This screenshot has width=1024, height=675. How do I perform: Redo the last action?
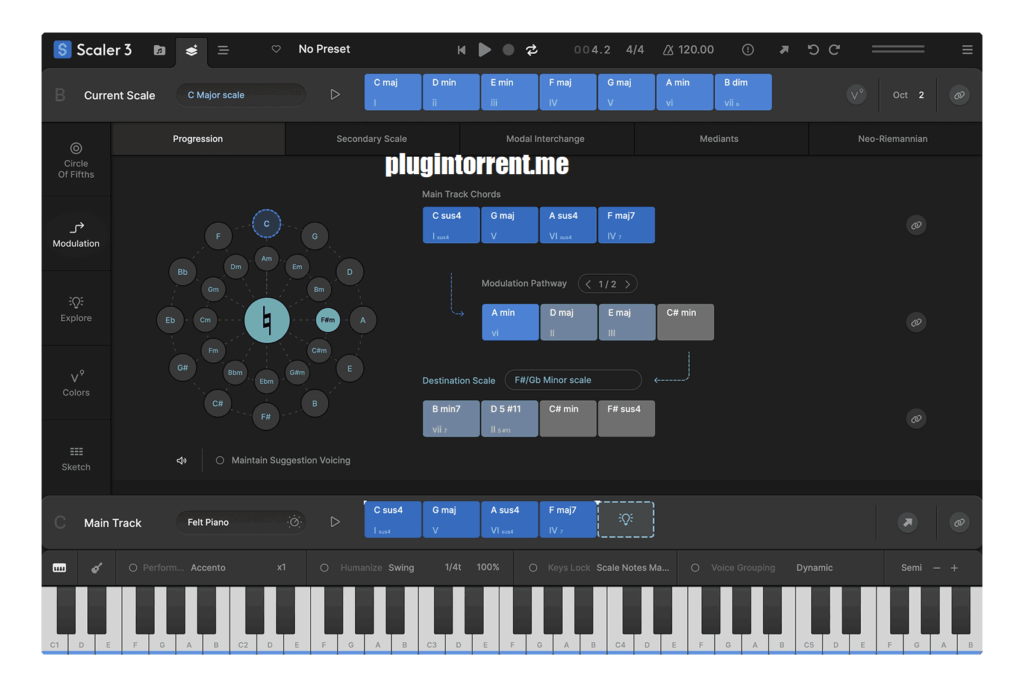click(x=835, y=50)
